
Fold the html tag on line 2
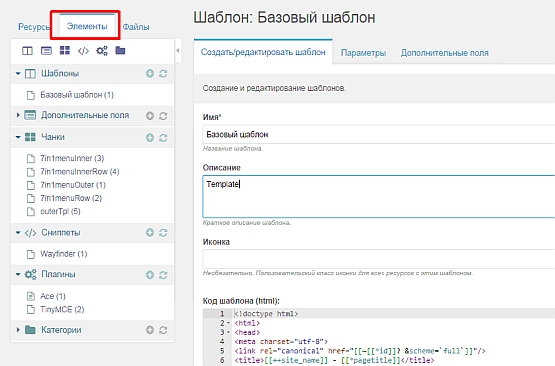(x=228, y=323)
